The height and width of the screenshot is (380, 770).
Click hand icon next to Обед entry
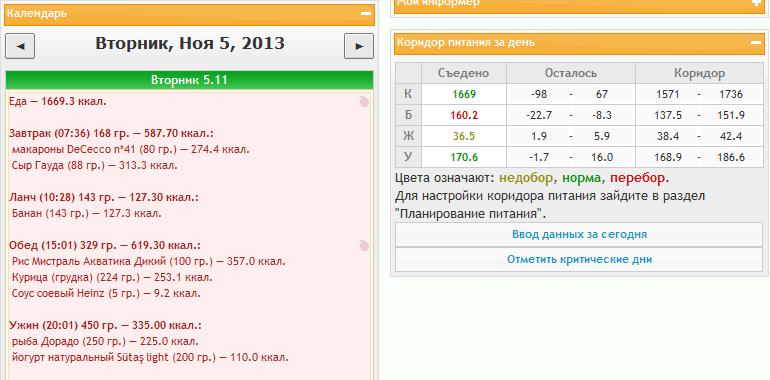[x=364, y=245]
